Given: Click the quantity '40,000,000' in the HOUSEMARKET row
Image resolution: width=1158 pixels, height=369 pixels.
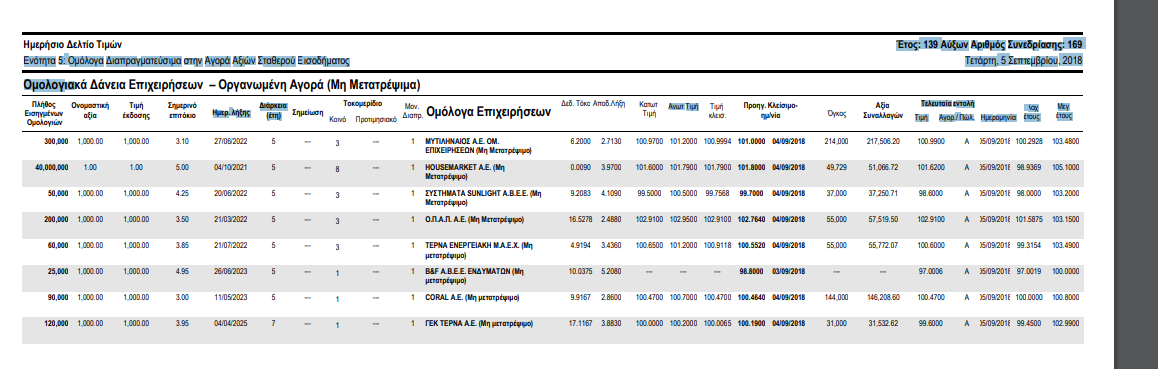Looking at the screenshot, I should click(x=52, y=168).
